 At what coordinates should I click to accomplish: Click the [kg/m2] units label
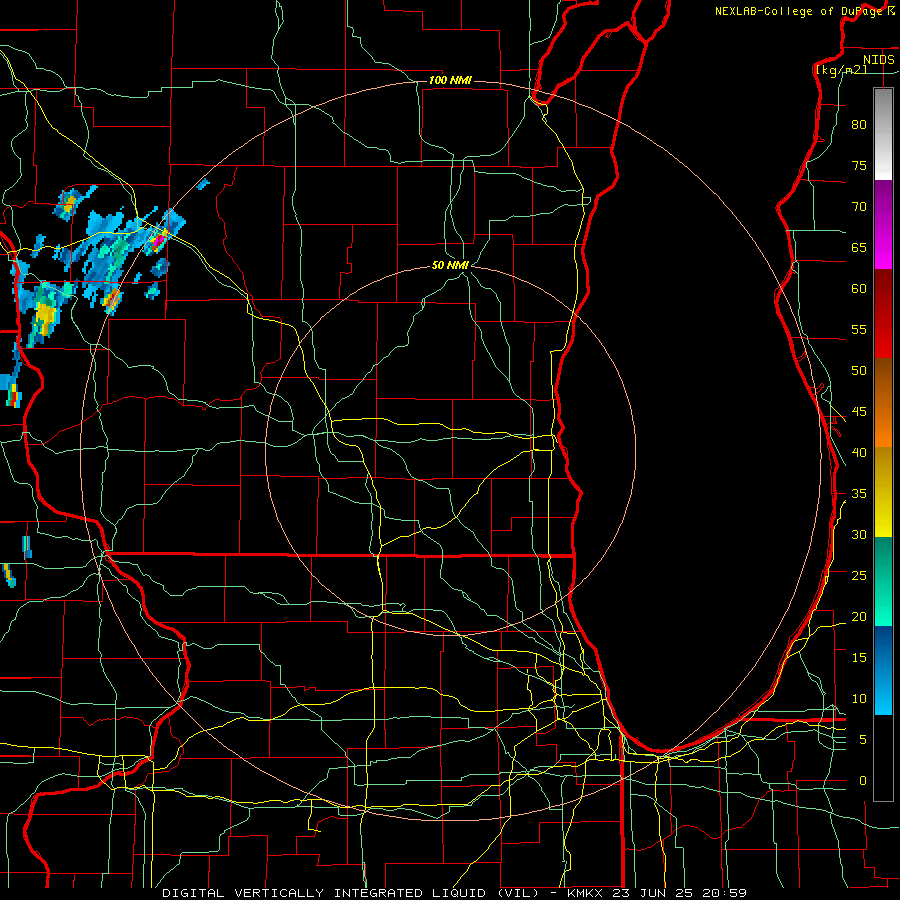click(841, 70)
